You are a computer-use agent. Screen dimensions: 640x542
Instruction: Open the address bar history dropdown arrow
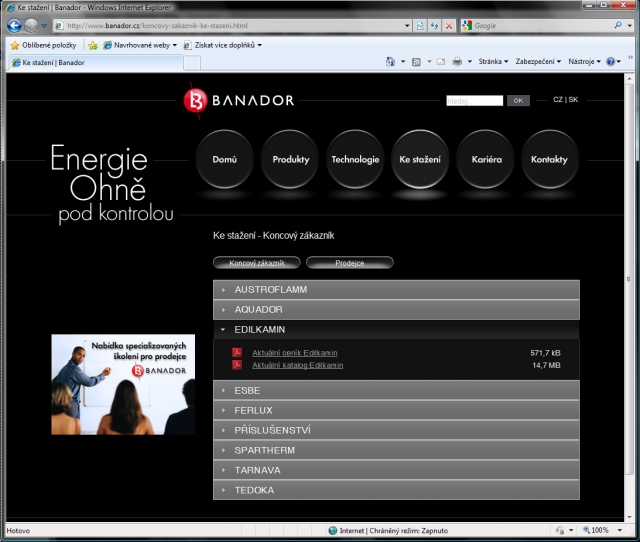(x=407, y=26)
